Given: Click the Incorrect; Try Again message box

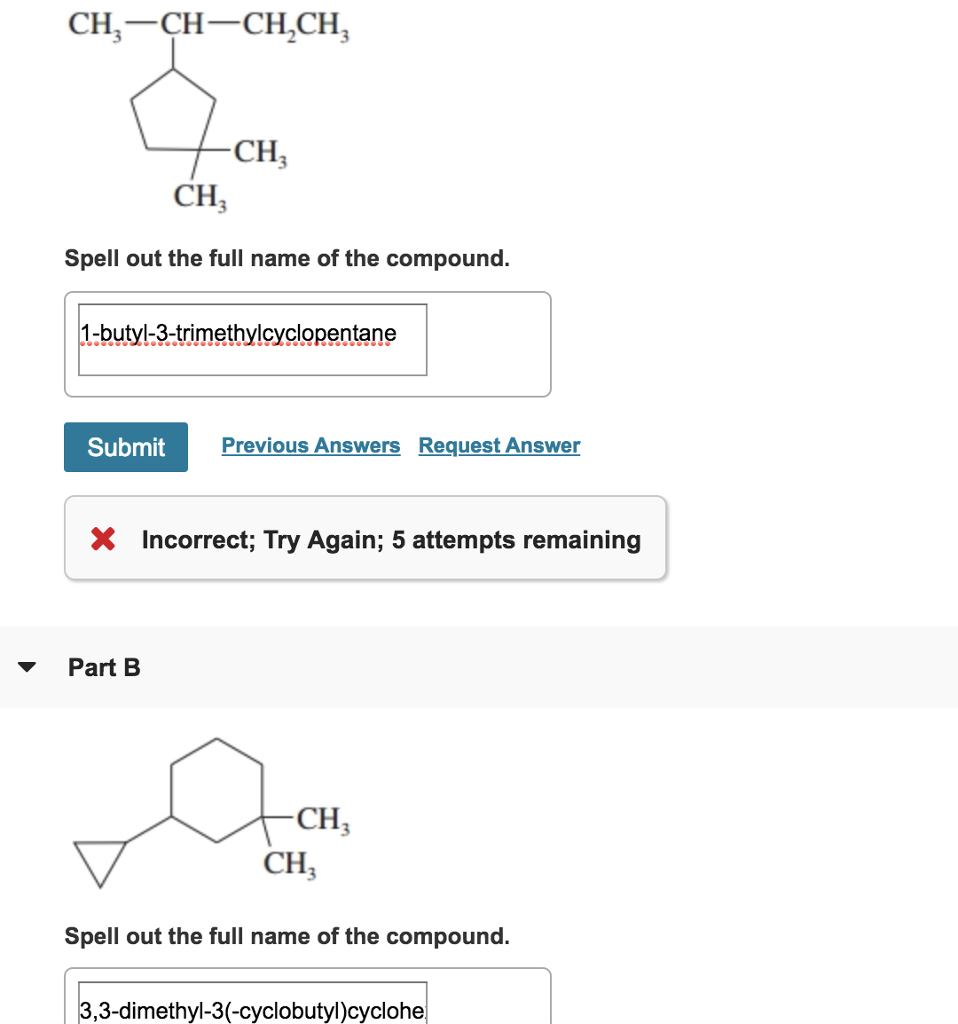Looking at the screenshot, I should [x=365, y=539].
